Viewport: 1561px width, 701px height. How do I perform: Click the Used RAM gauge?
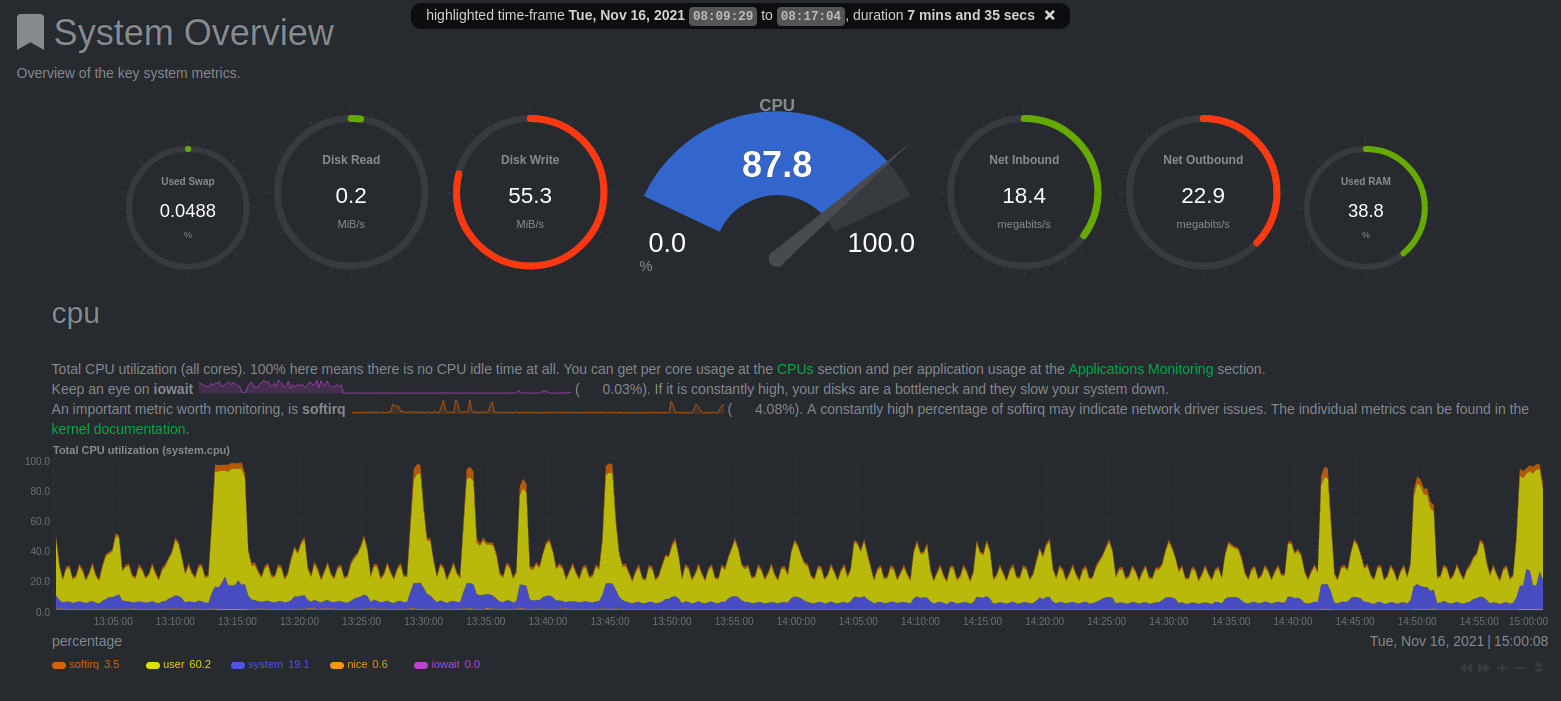click(x=1365, y=208)
